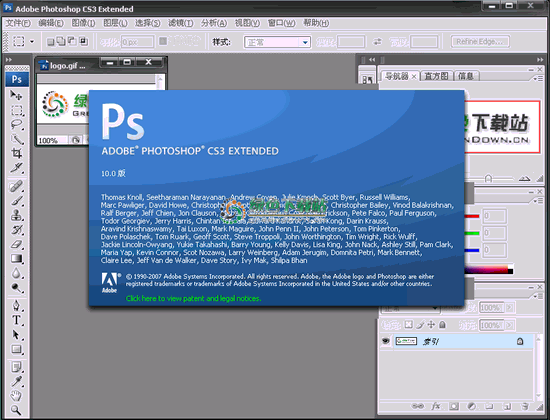Select the Lasso tool
Screen dimensions: 550x420
pyautogui.click(x=16, y=125)
